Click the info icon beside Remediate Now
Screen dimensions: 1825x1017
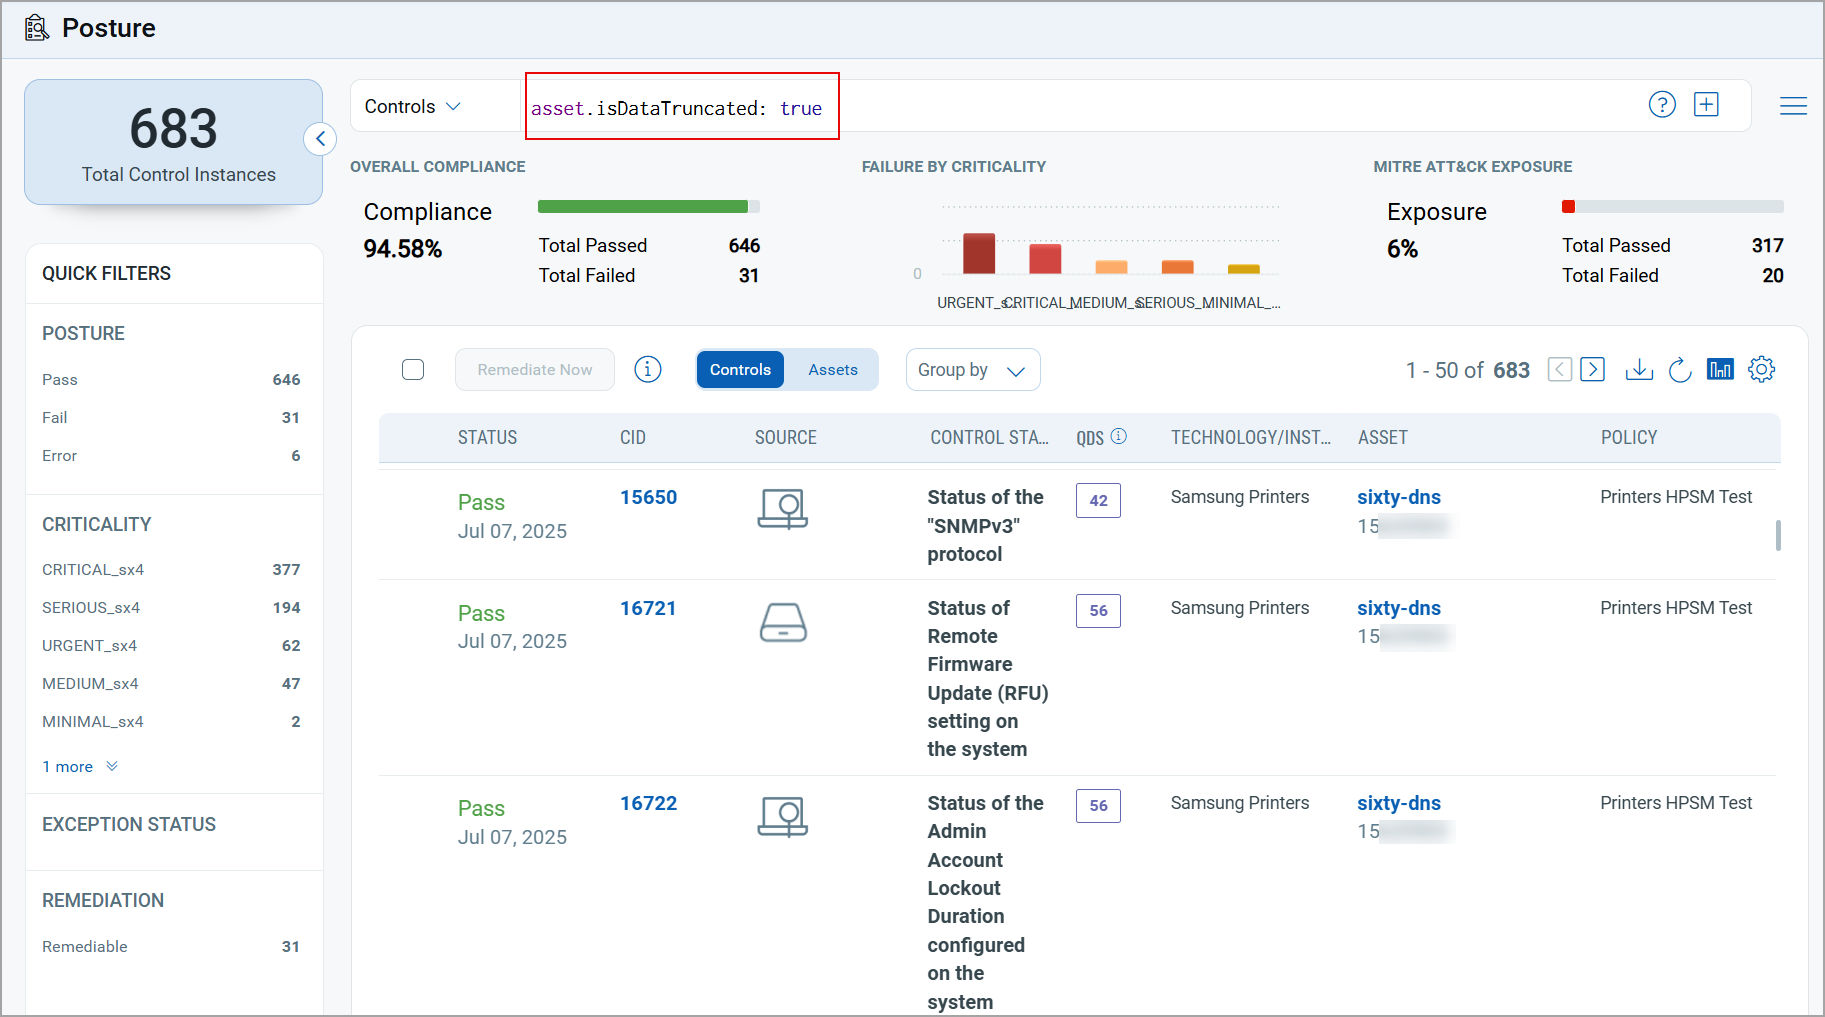coord(648,370)
